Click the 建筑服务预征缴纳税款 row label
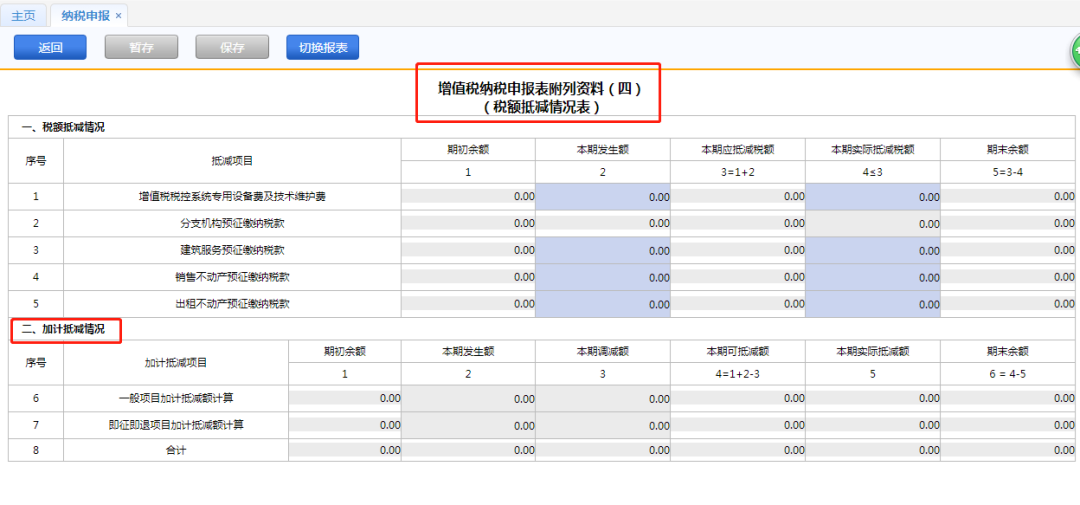1080x505 pixels. (232, 251)
